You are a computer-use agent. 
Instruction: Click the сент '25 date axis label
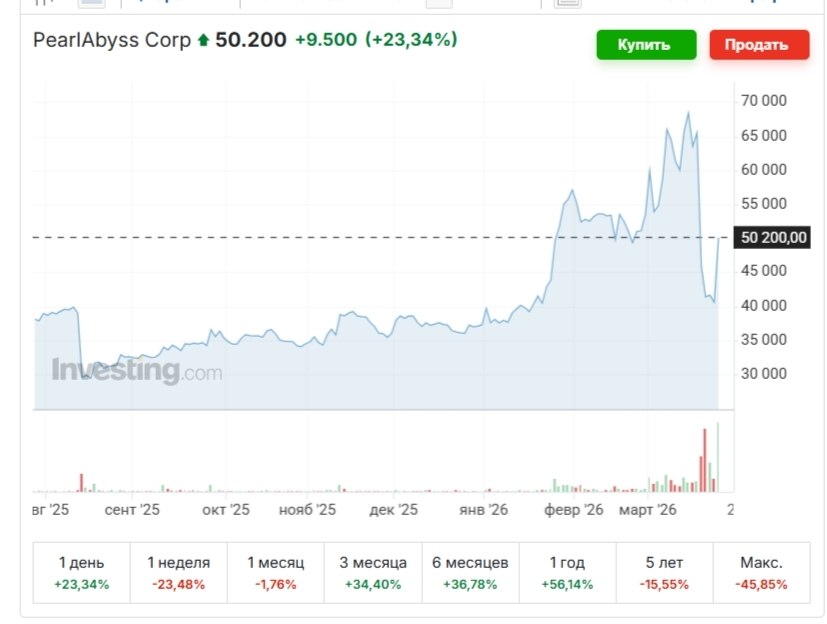[x=132, y=510]
